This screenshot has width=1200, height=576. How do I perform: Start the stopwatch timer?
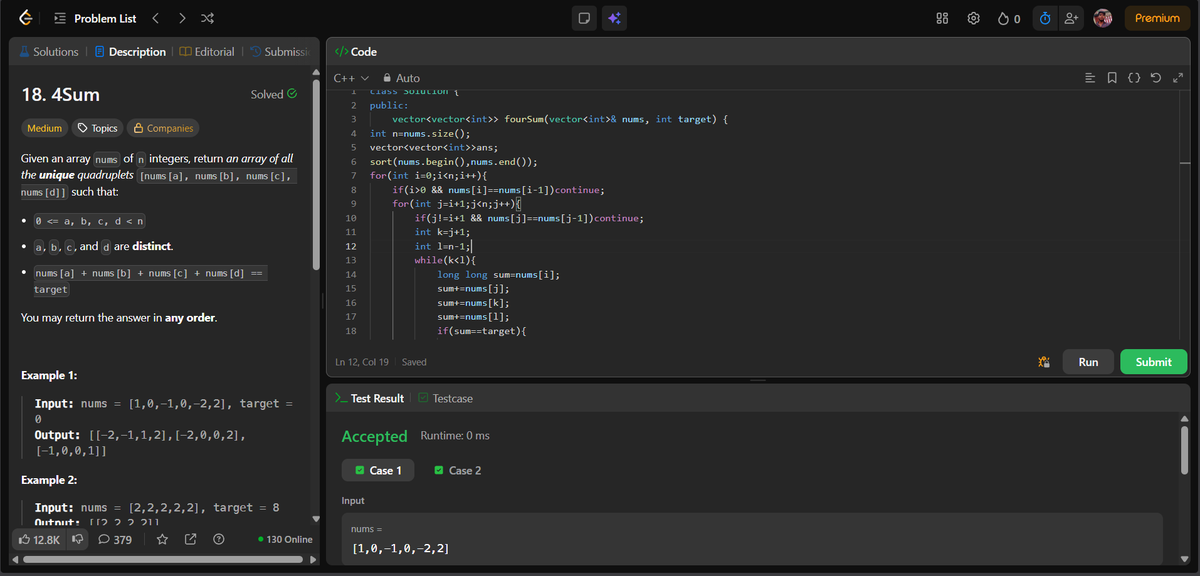[x=1045, y=18]
